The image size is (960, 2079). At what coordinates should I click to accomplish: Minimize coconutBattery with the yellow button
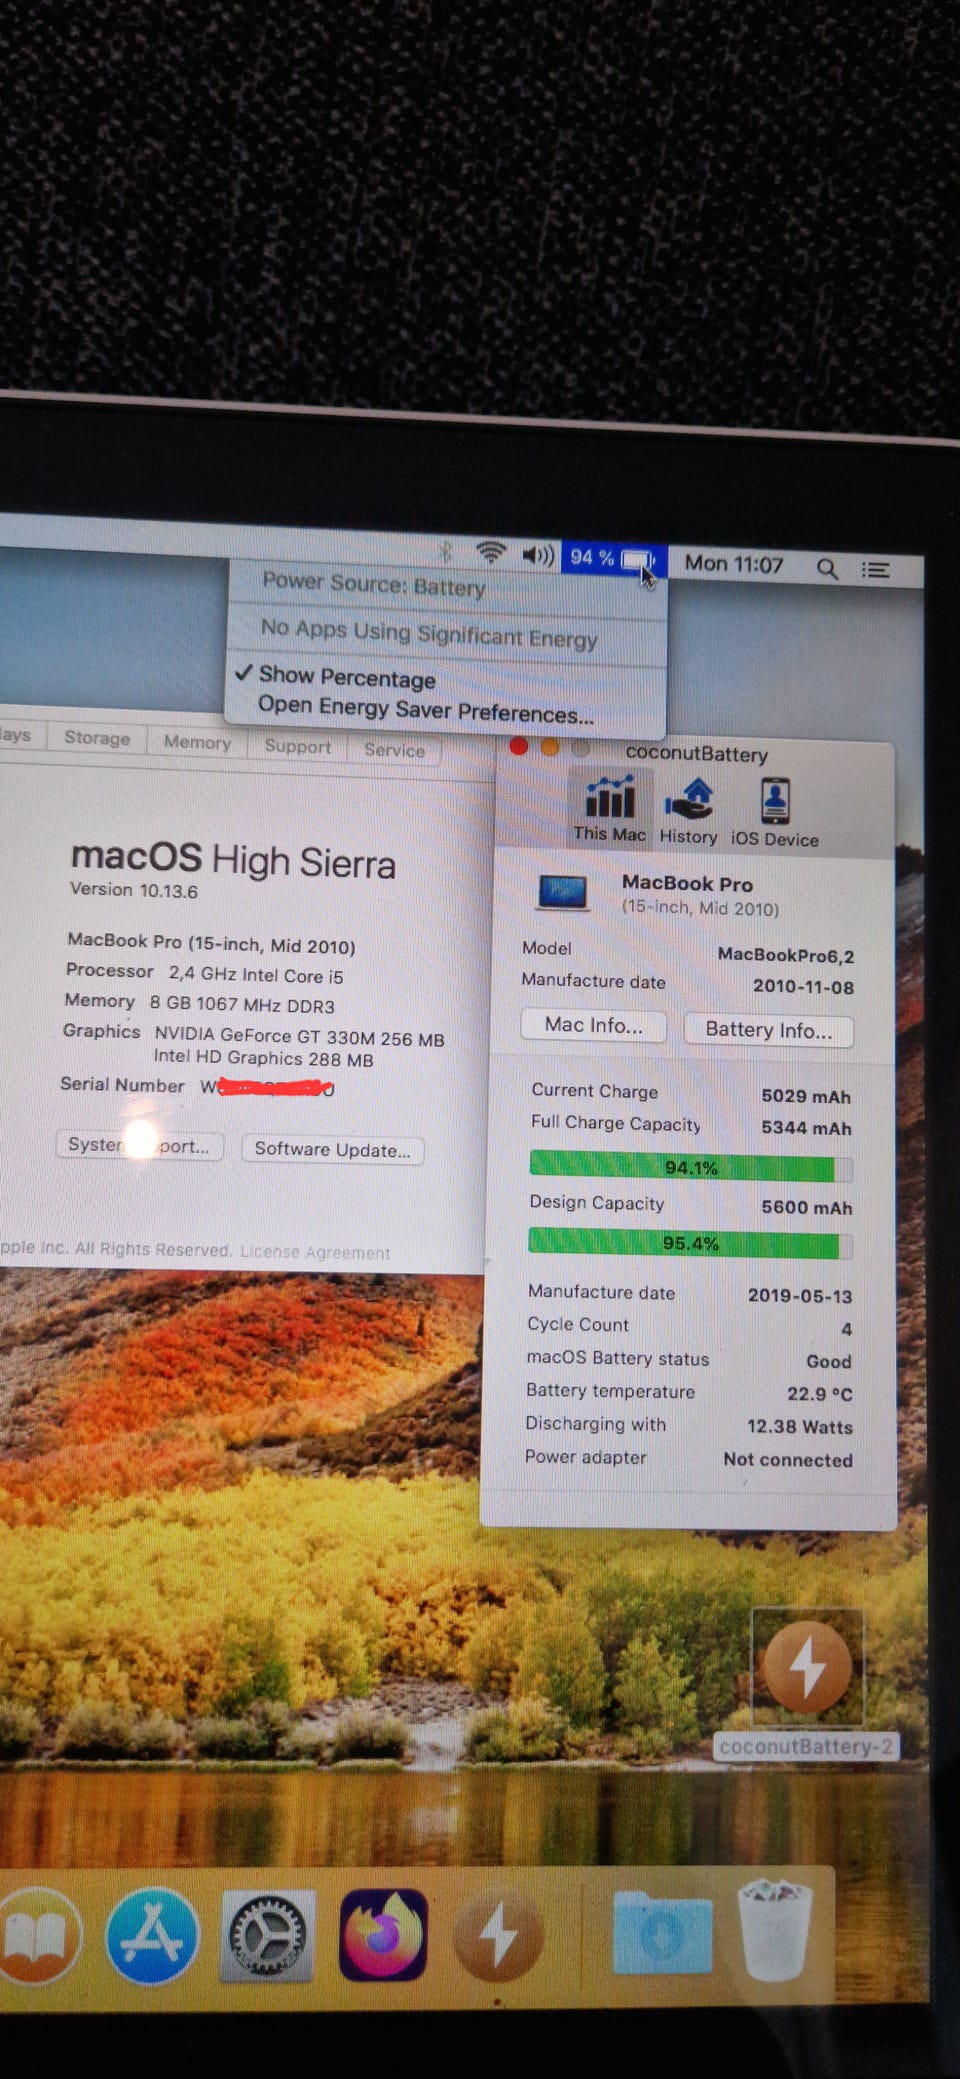coord(550,747)
